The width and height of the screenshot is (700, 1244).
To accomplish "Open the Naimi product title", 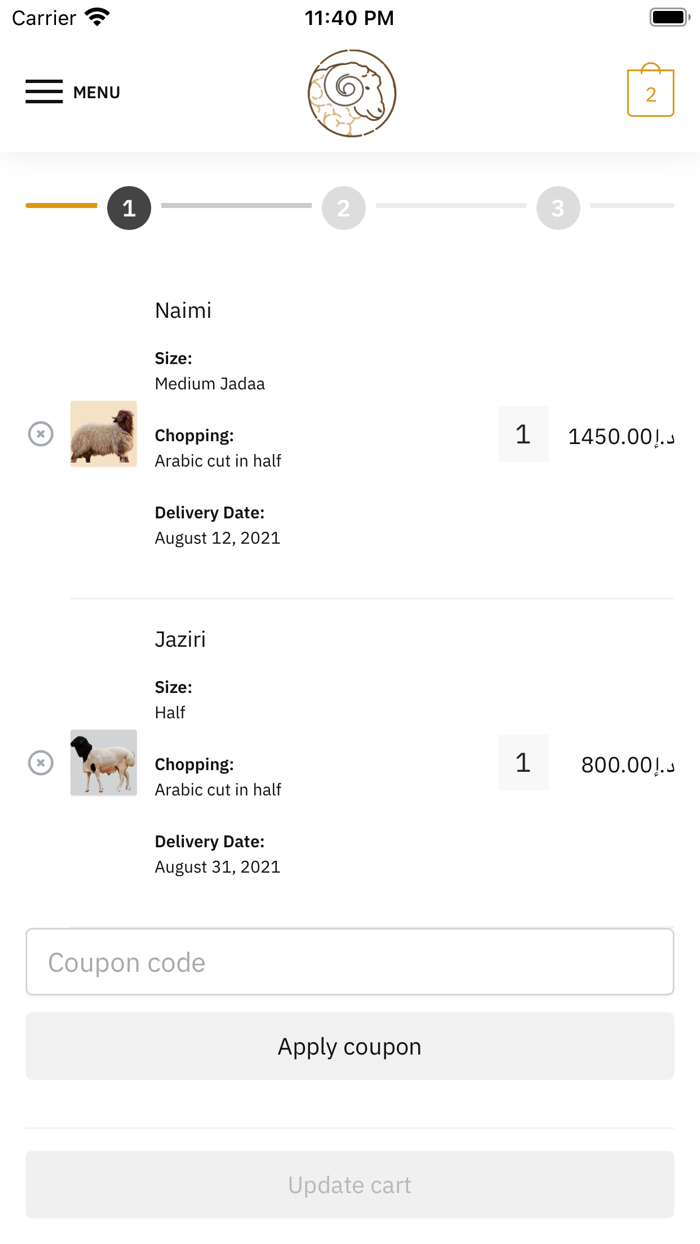I will coord(183,311).
